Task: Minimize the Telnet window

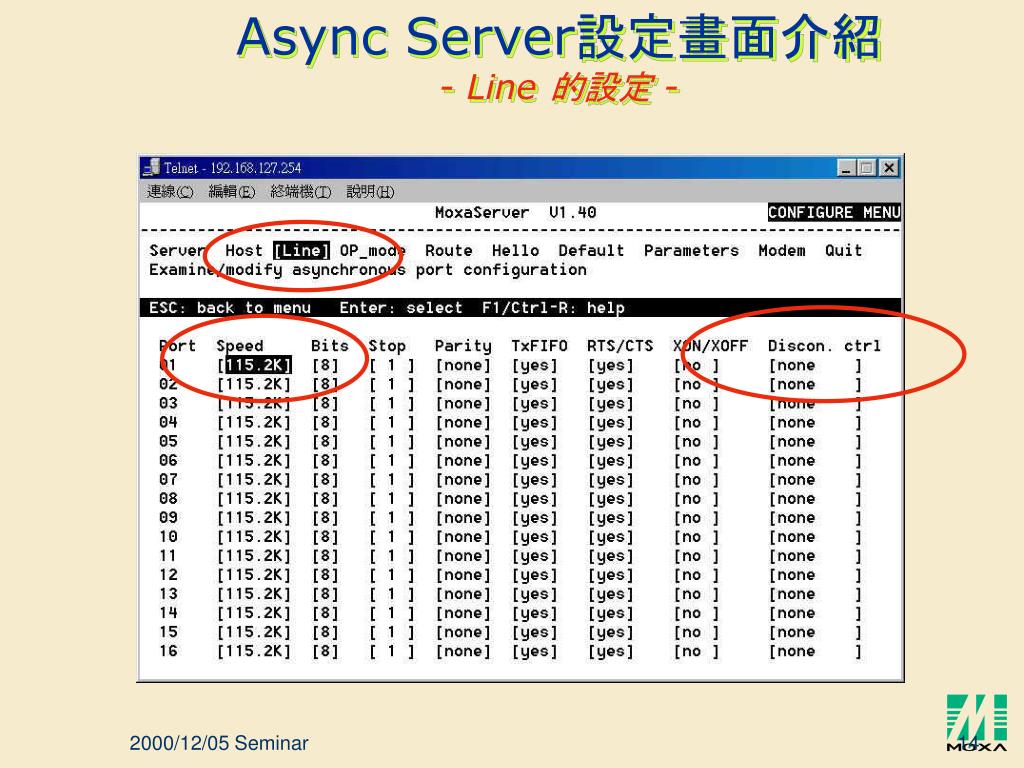Action: click(x=846, y=168)
